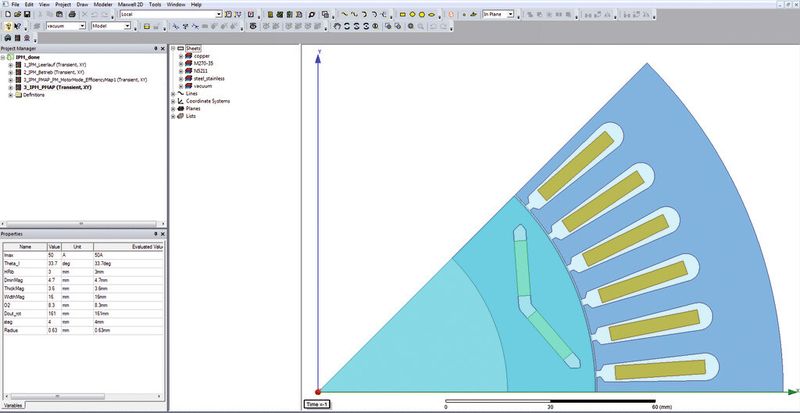Viewport: 800px width, 413px height.
Task: Expand the copper sheet group
Action: [x=181, y=56]
